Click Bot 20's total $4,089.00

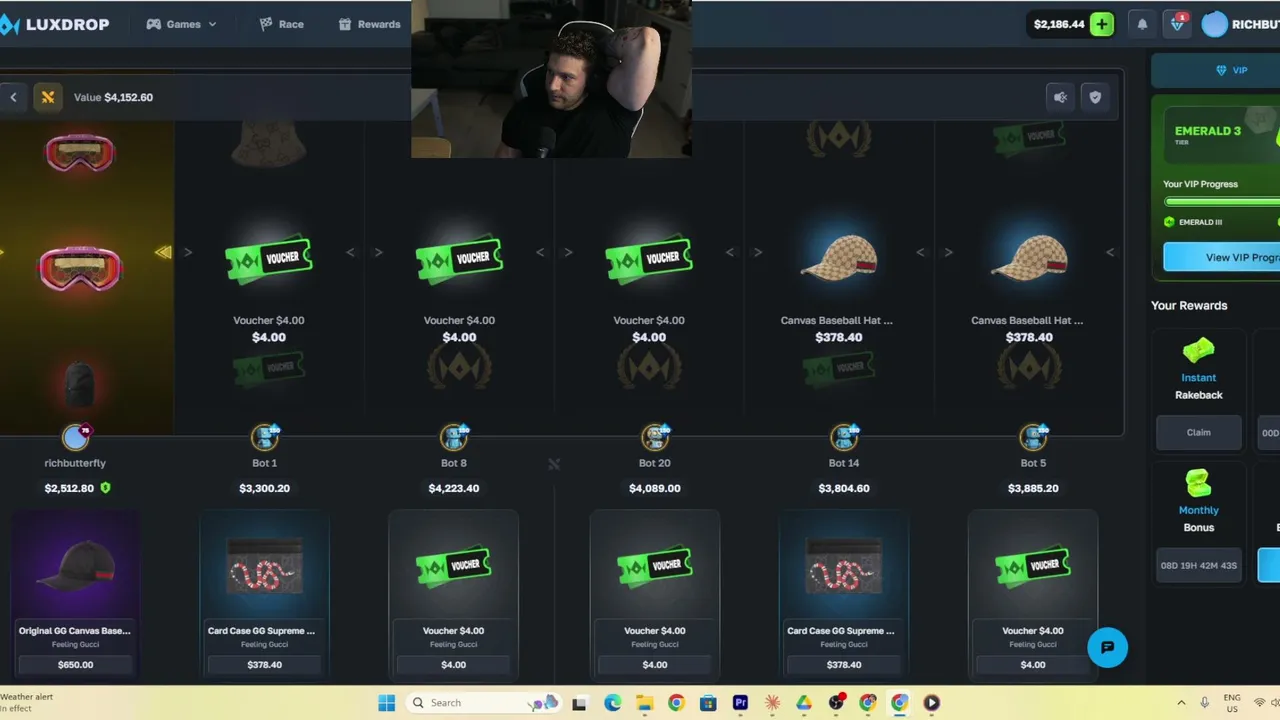point(655,488)
